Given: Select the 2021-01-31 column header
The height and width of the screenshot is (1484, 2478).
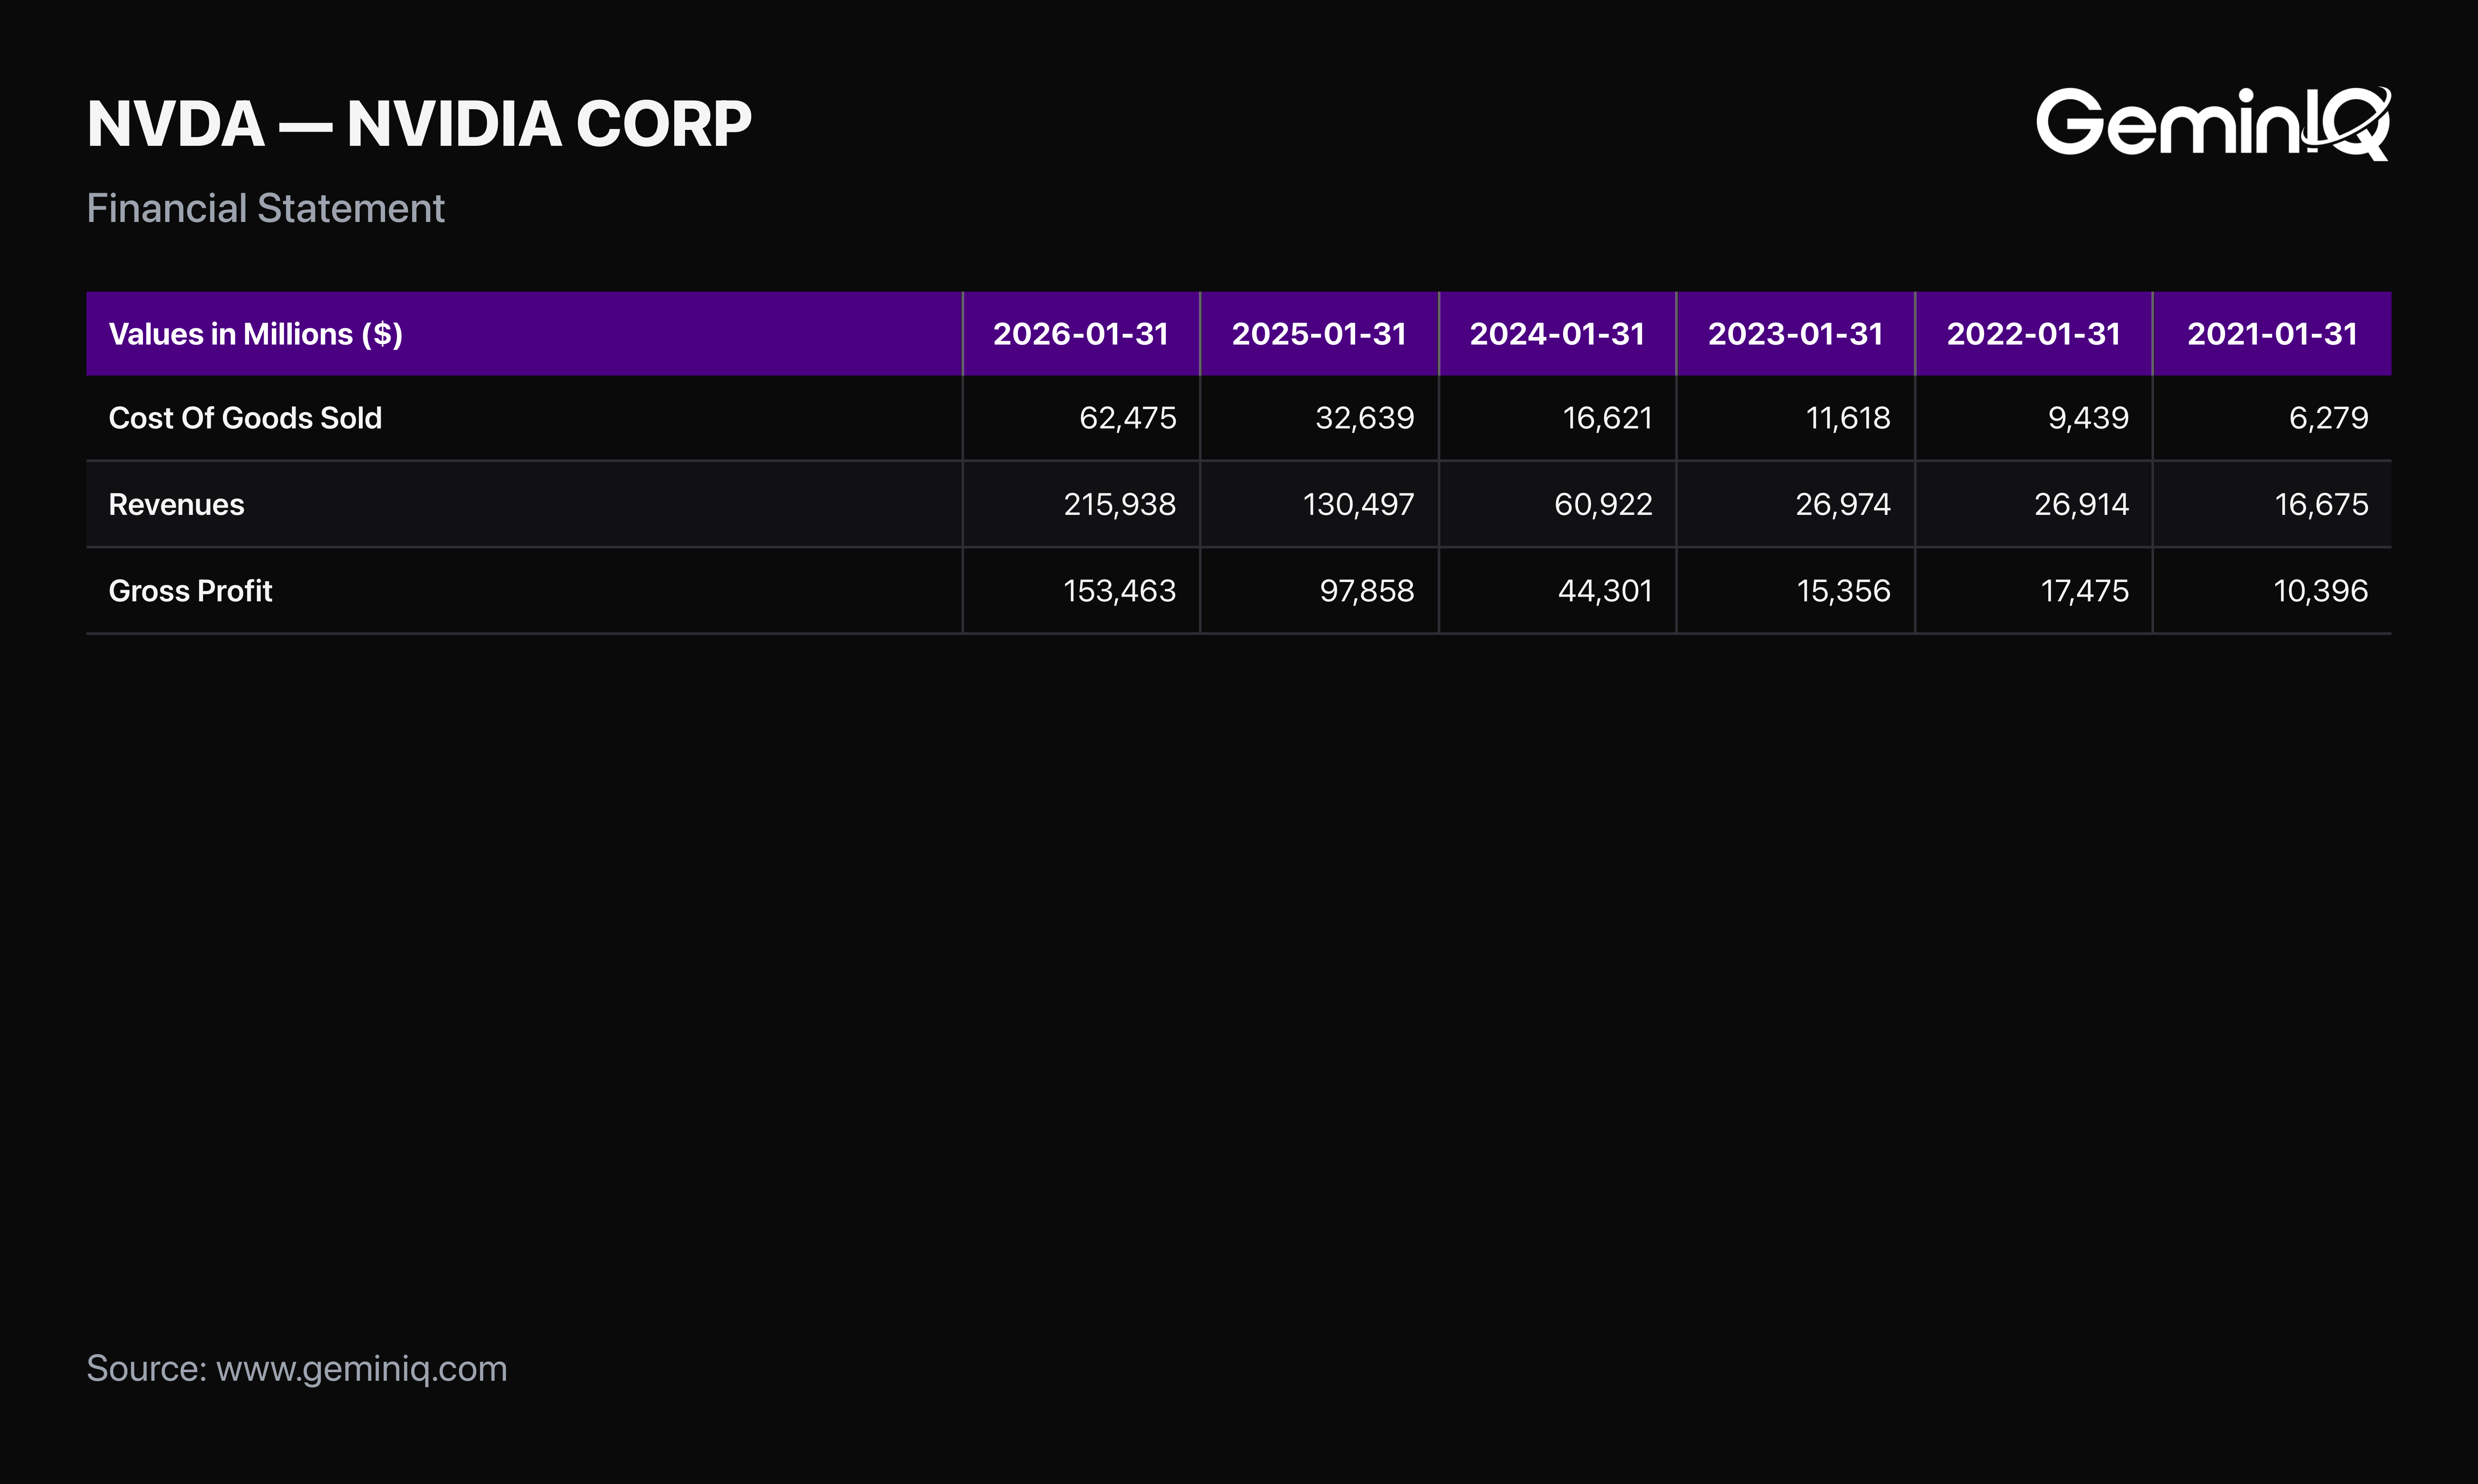Looking at the screenshot, I should coord(2272,334).
